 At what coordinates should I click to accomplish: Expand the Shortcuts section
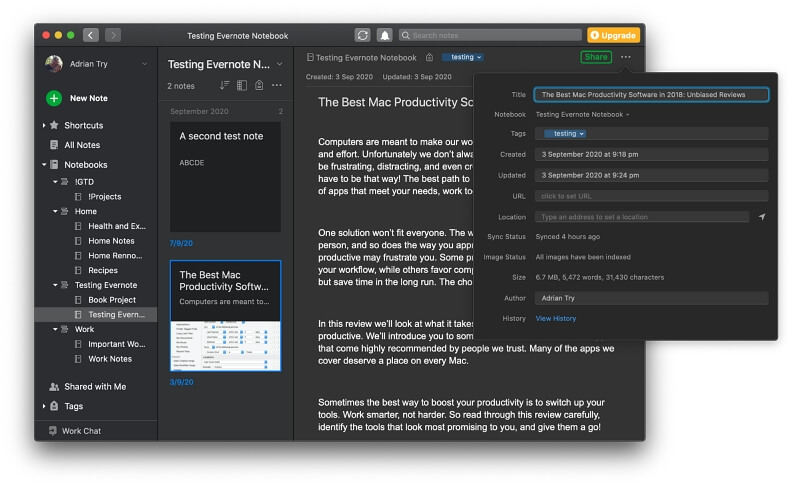click(x=44, y=125)
